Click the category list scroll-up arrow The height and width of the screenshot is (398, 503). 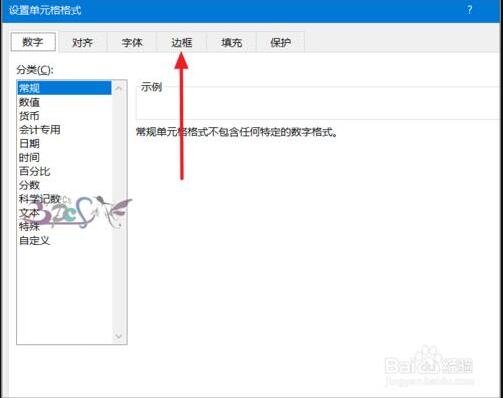[119, 88]
